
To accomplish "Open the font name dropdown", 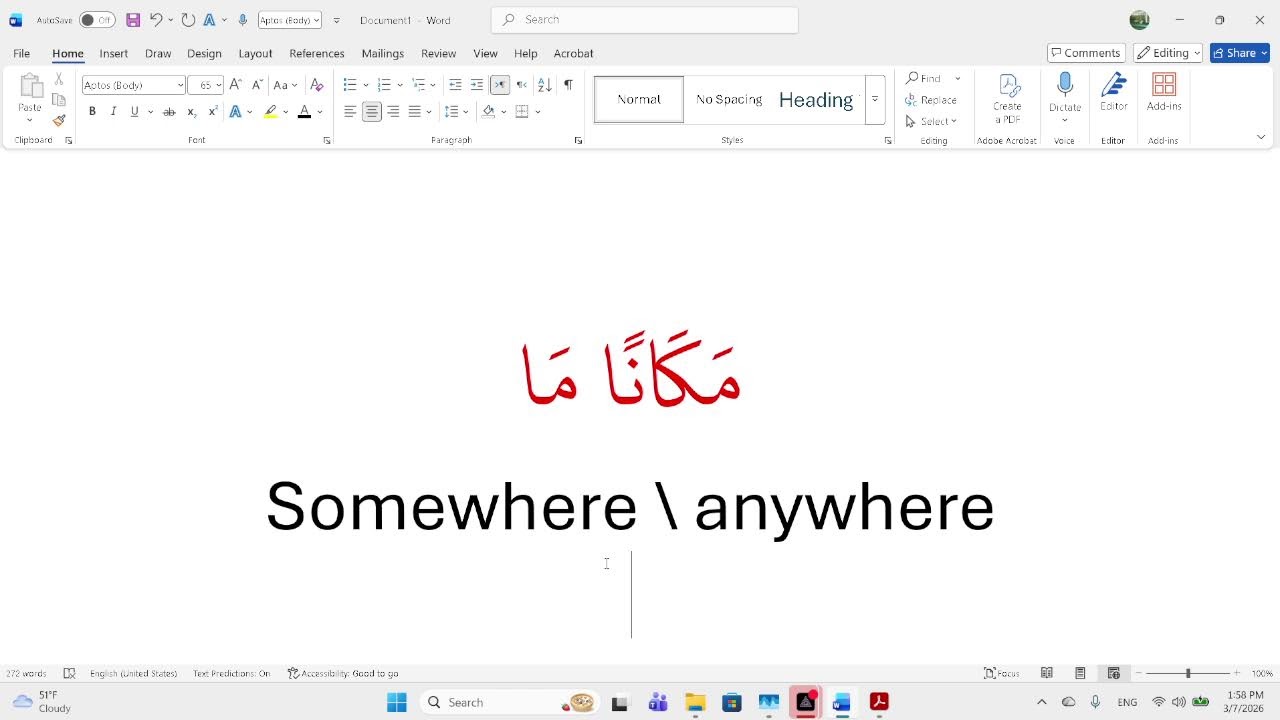I will [180, 85].
